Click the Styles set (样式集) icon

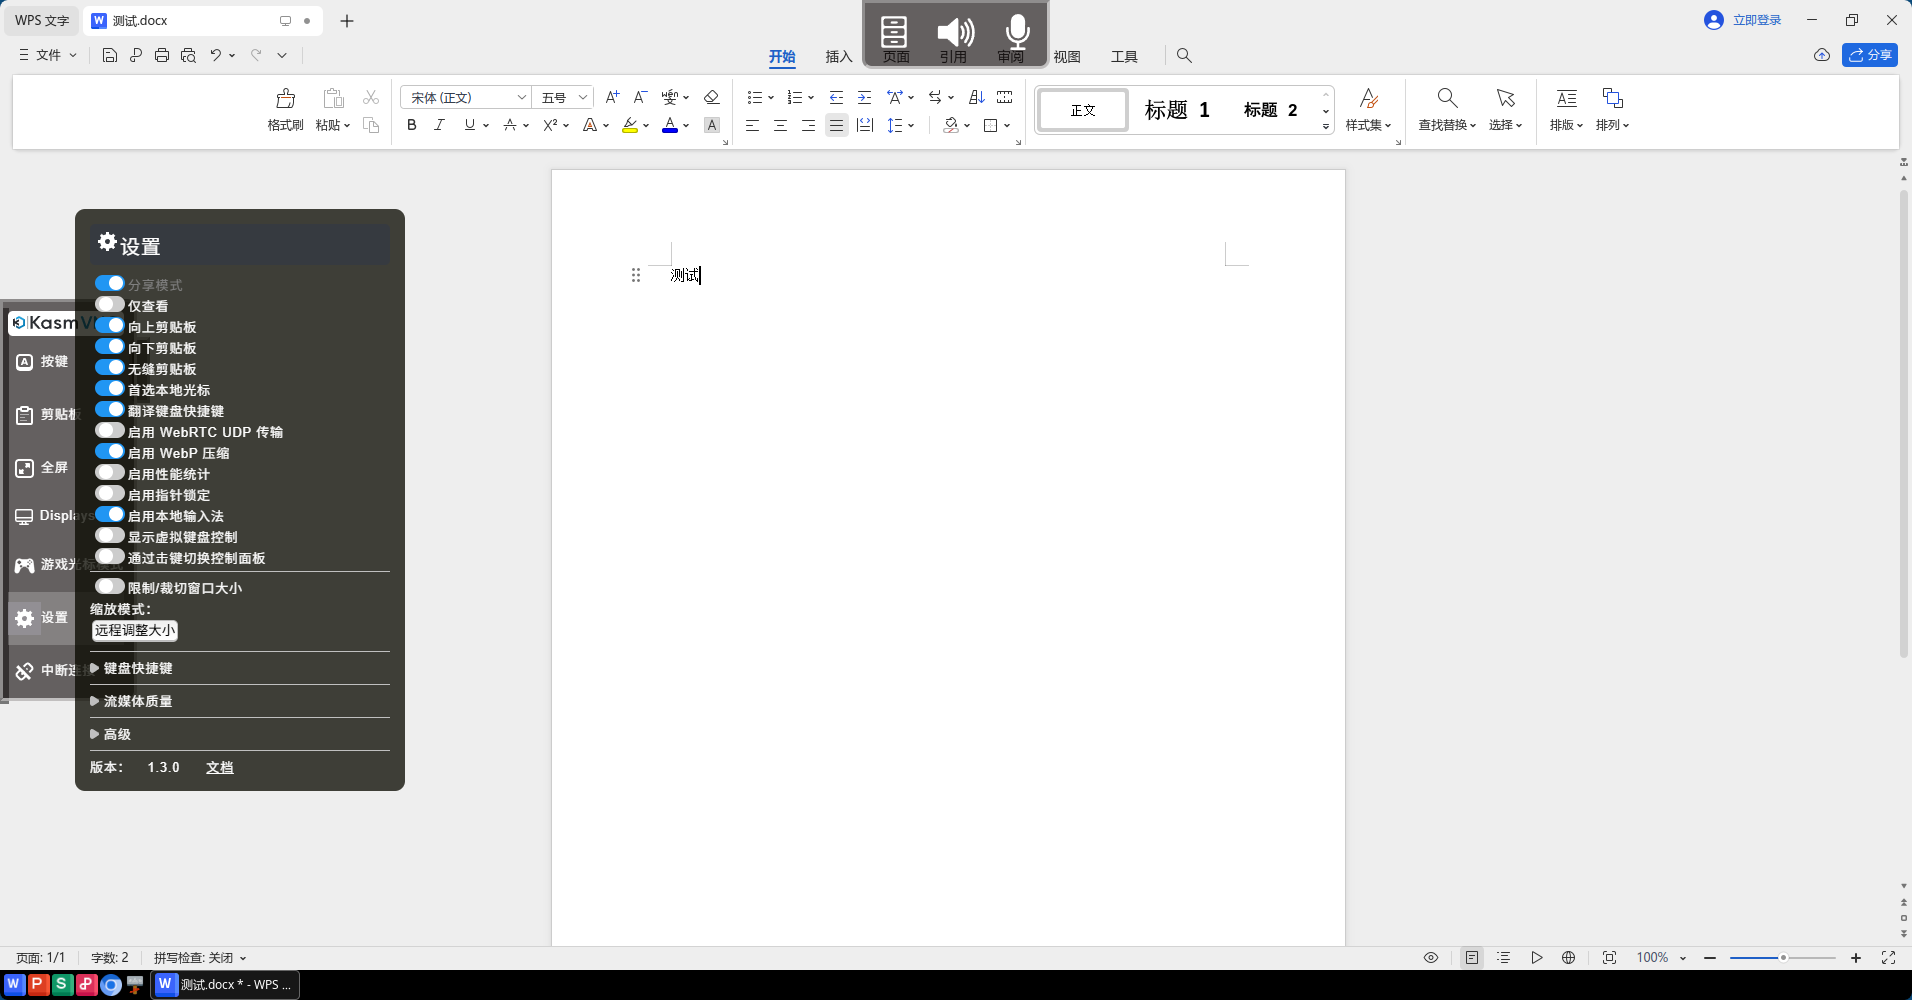(1369, 98)
